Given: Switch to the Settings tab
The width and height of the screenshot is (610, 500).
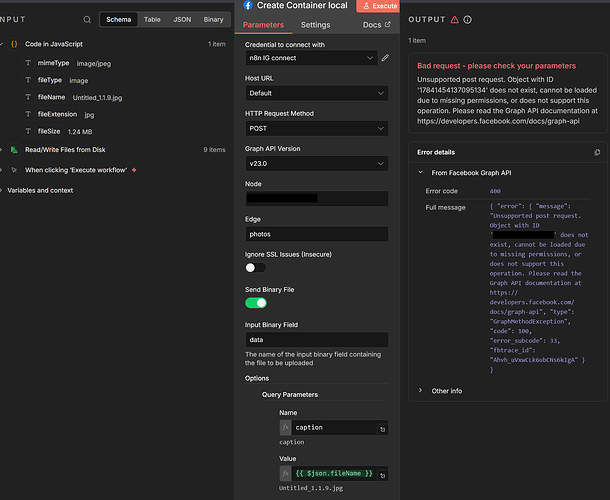Looking at the screenshot, I should tap(315, 25).
